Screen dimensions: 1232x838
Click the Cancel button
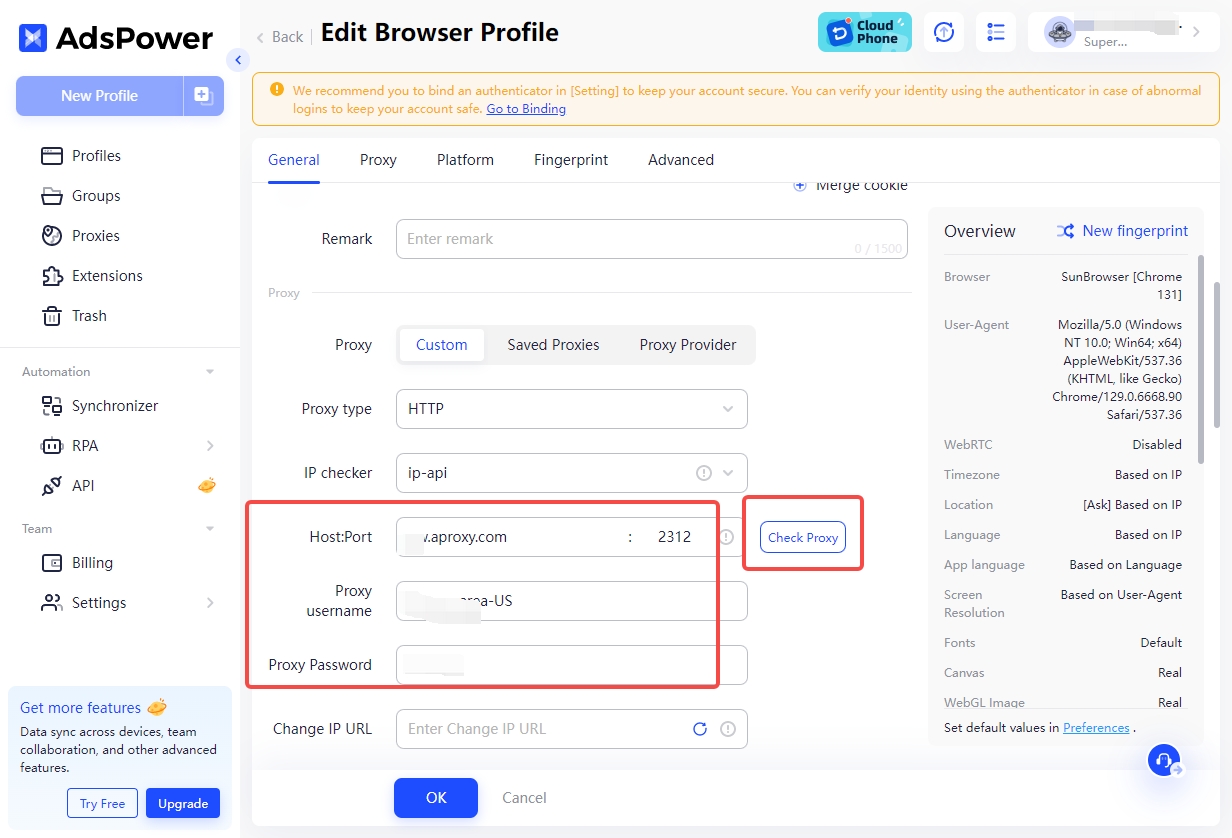click(524, 798)
